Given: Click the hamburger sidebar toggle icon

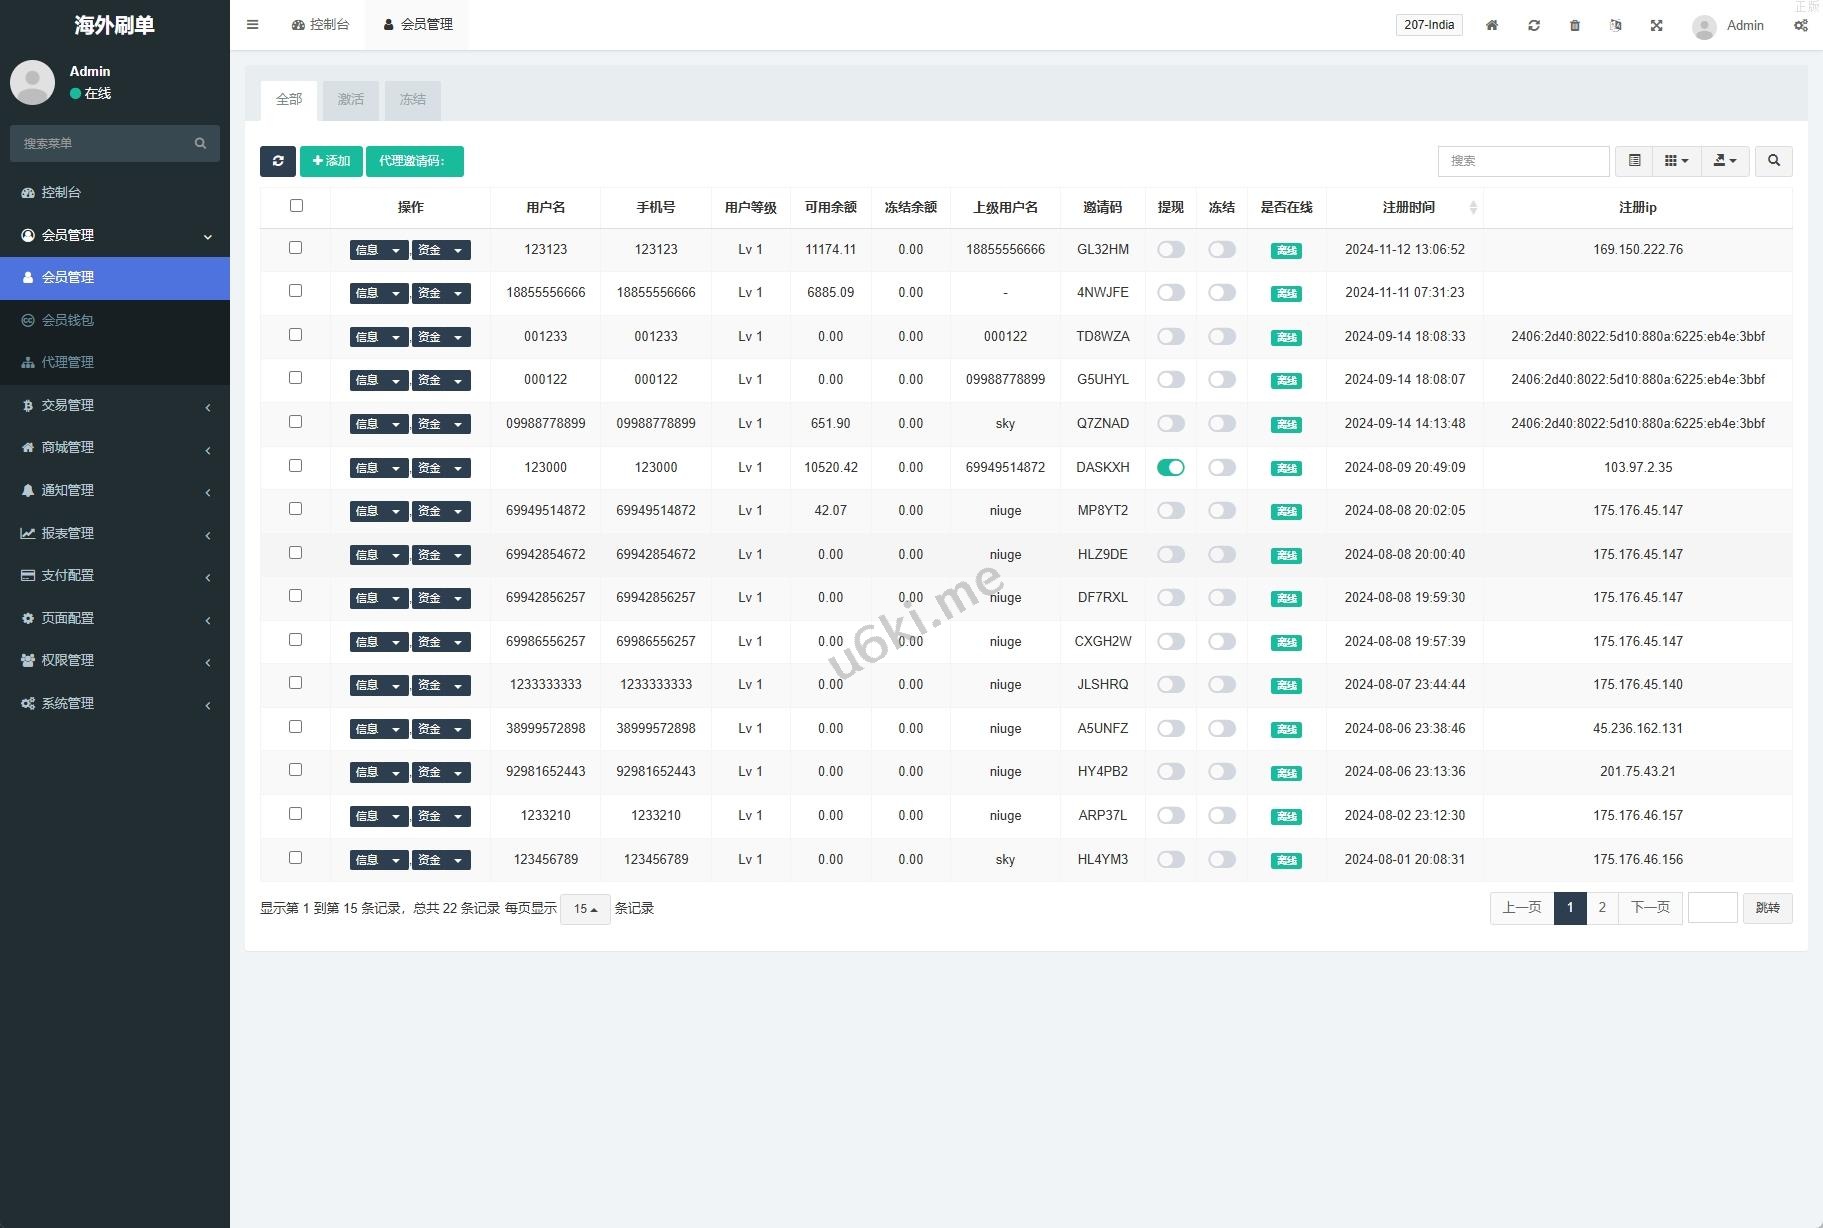Looking at the screenshot, I should click(253, 25).
